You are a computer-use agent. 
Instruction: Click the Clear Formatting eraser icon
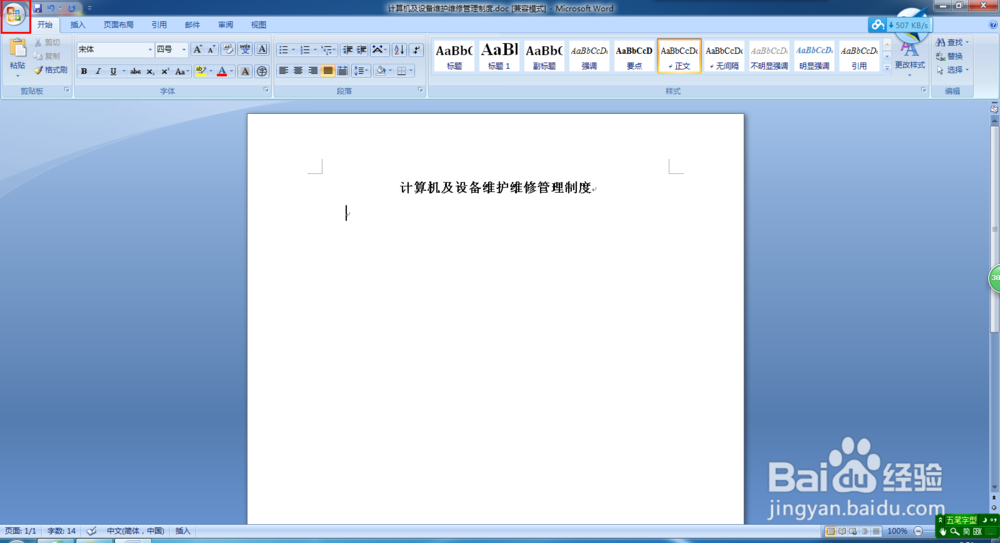[x=228, y=50]
